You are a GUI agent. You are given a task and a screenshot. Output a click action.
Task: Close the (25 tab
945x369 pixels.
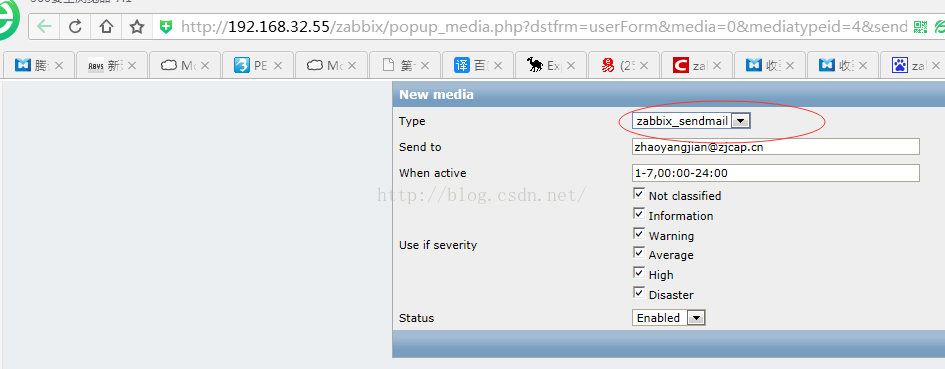pyautogui.click(x=643, y=66)
